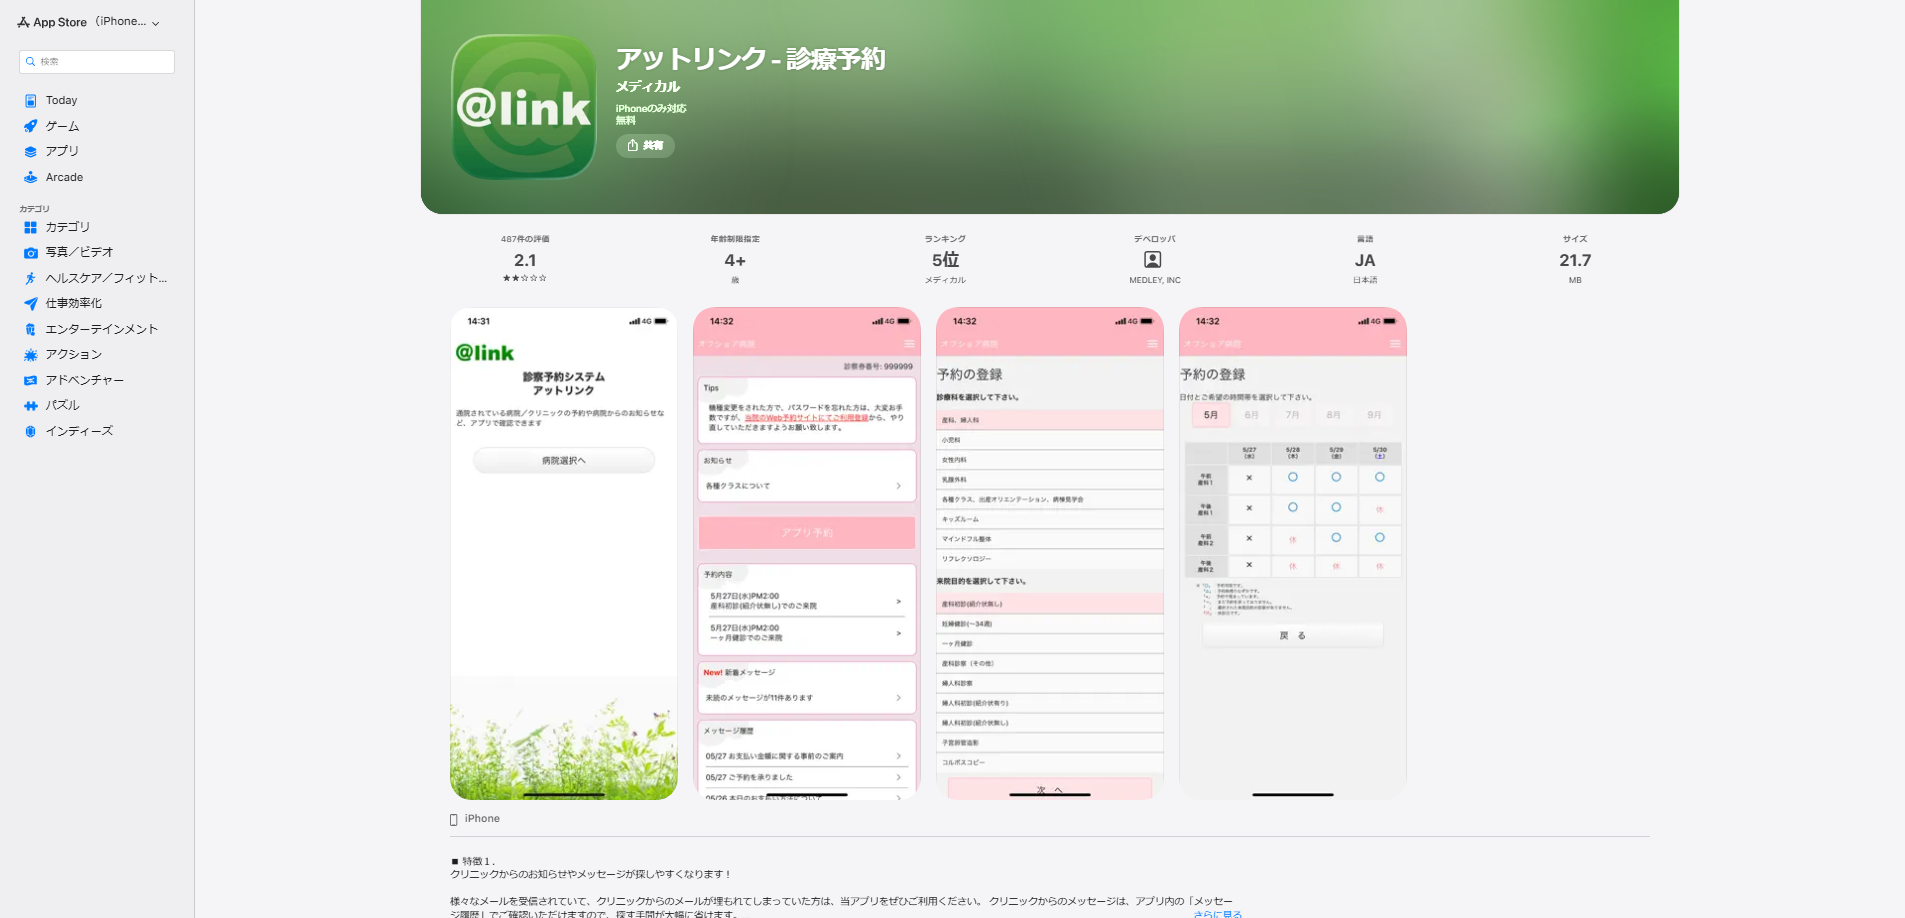This screenshot has width=1905, height=918.
Task: Open the Today section icon
Action: tap(31, 101)
